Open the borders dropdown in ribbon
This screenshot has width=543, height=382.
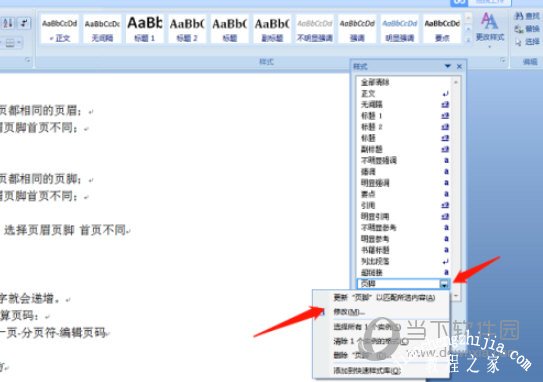point(12,43)
